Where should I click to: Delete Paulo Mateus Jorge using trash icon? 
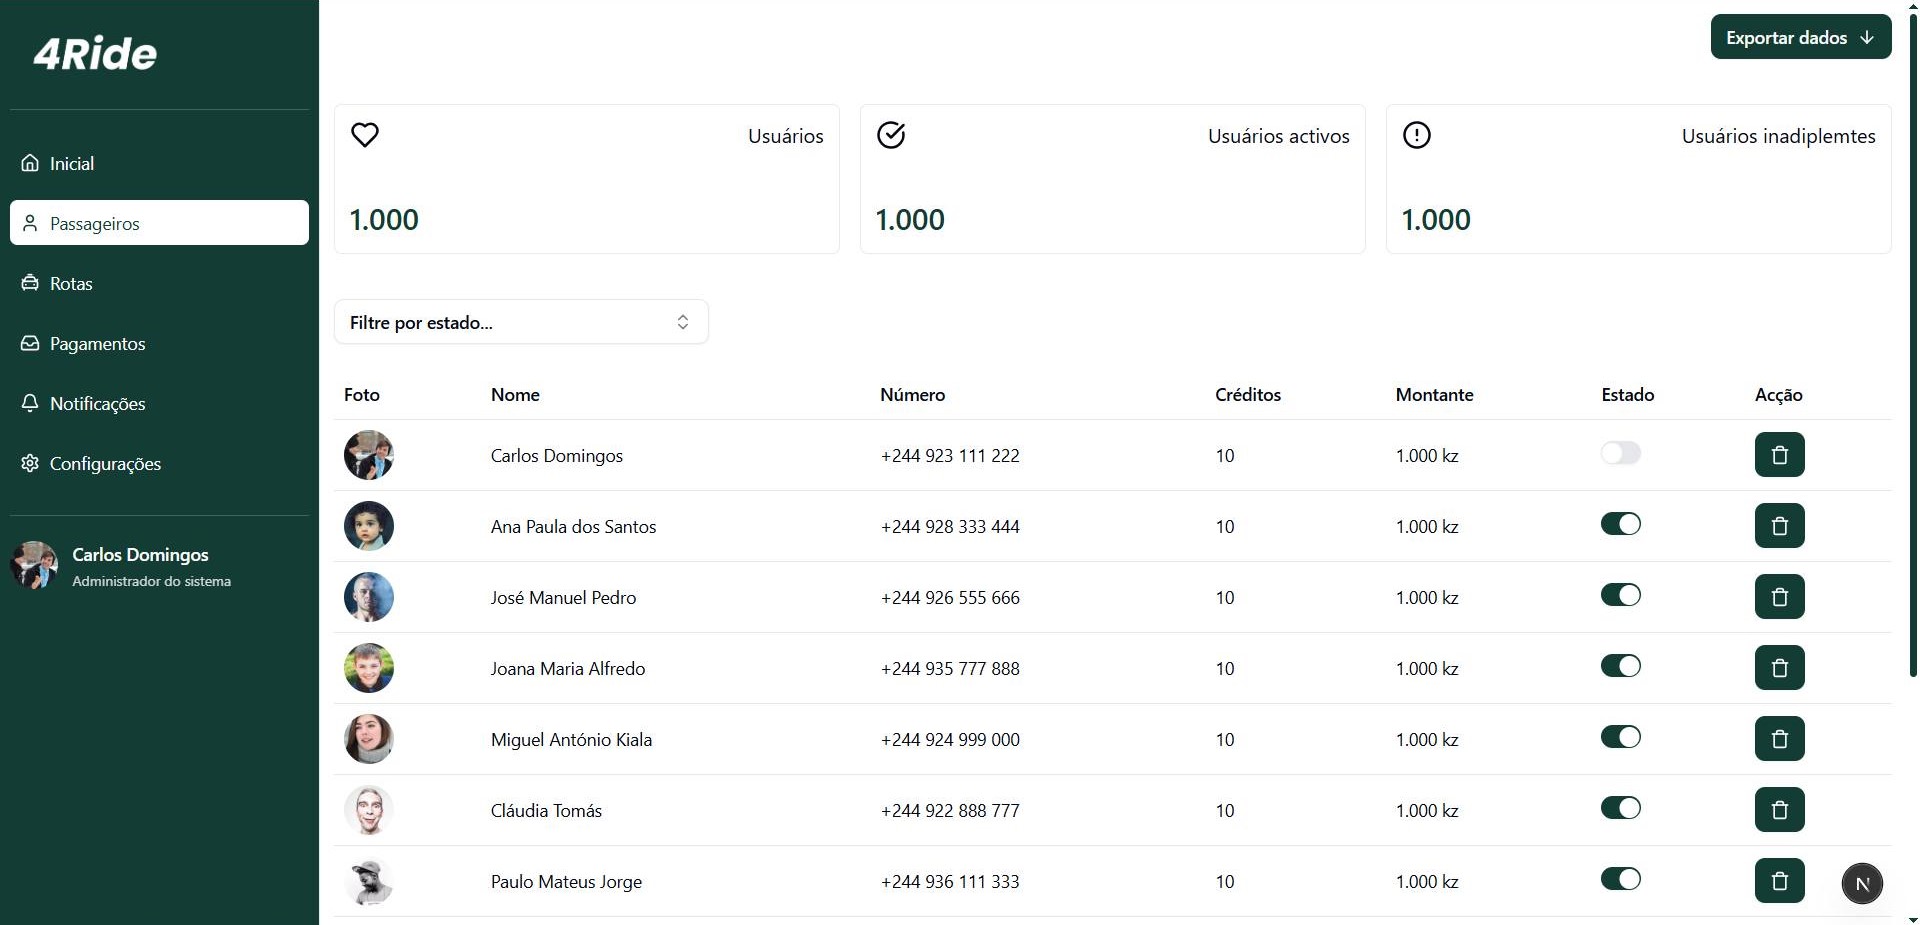click(x=1779, y=881)
